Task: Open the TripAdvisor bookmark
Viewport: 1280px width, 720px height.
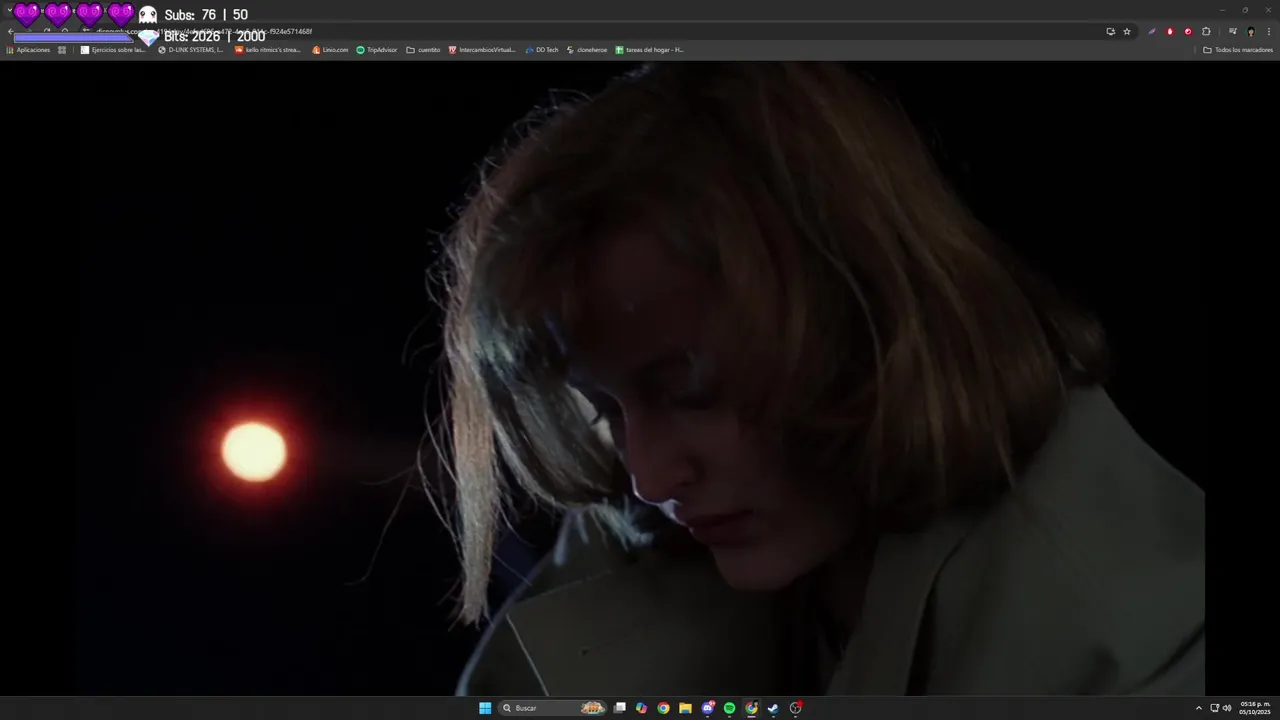Action: pos(377,50)
